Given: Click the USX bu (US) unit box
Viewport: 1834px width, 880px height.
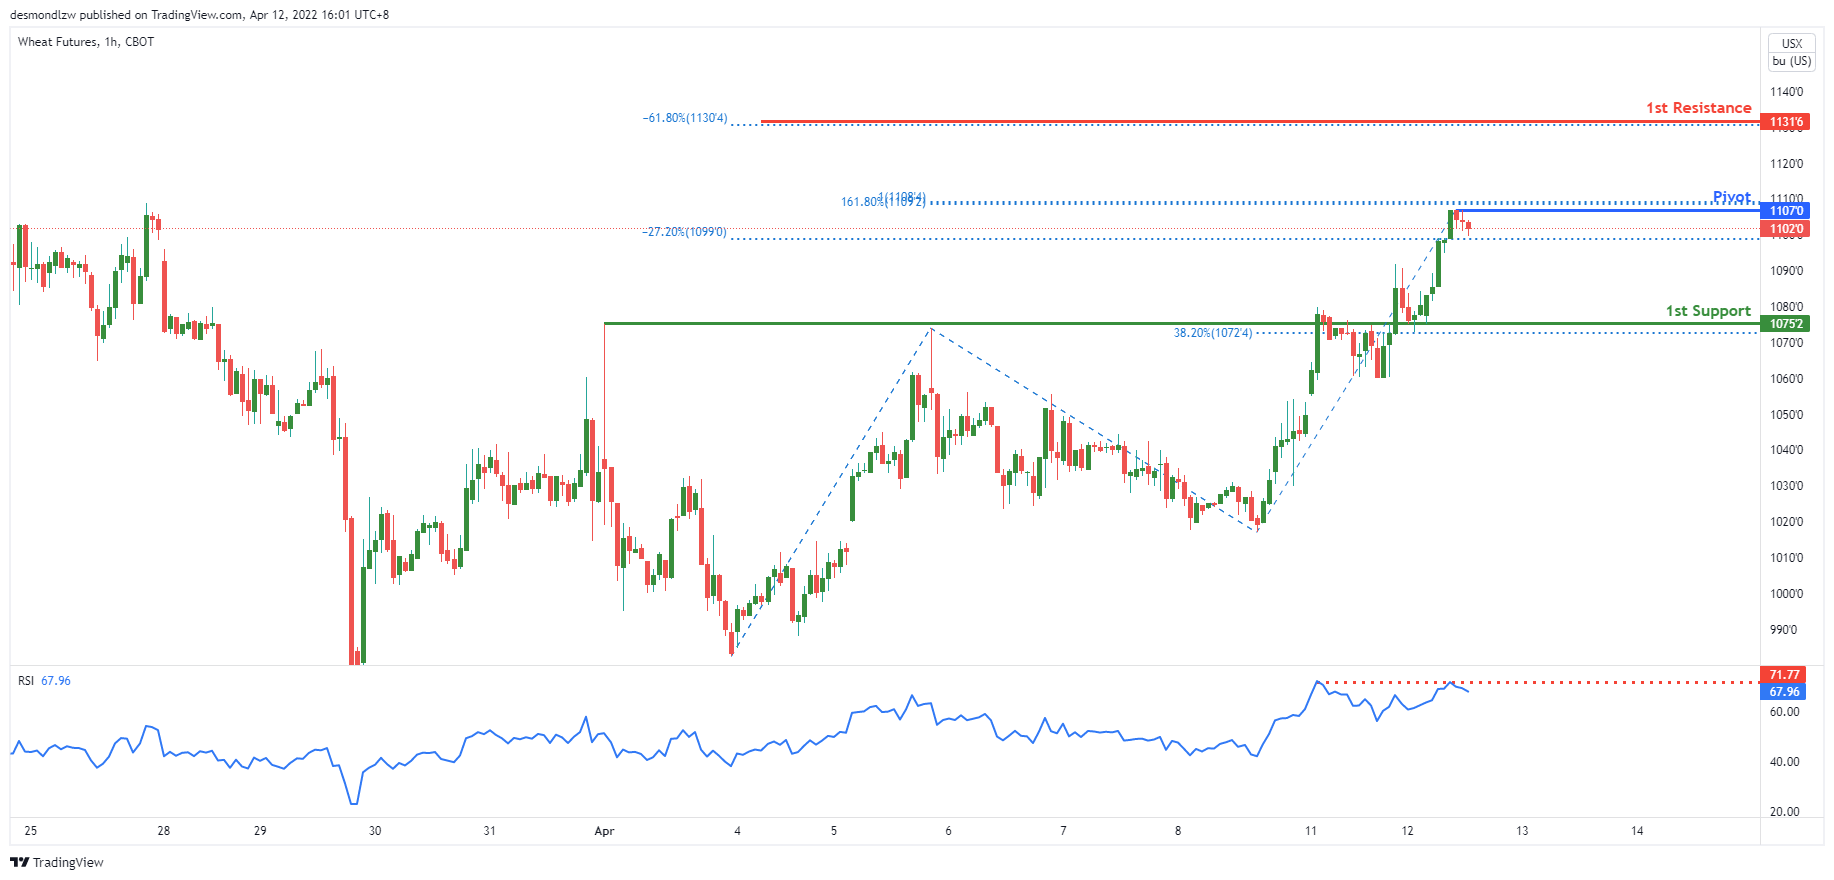Looking at the screenshot, I should (x=1791, y=53).
